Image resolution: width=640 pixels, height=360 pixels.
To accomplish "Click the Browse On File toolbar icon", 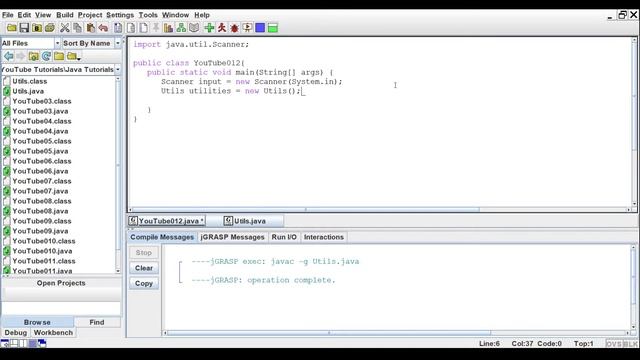I will click(37, 28).
